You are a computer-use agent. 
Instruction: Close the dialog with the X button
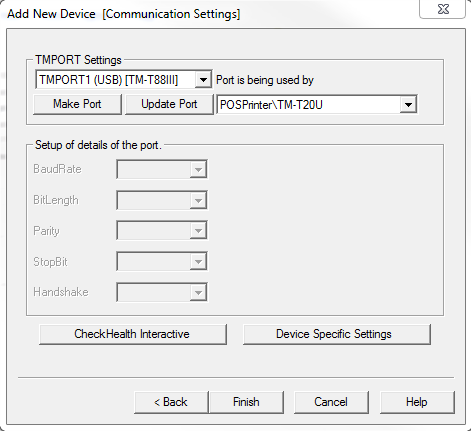point(443,9)
